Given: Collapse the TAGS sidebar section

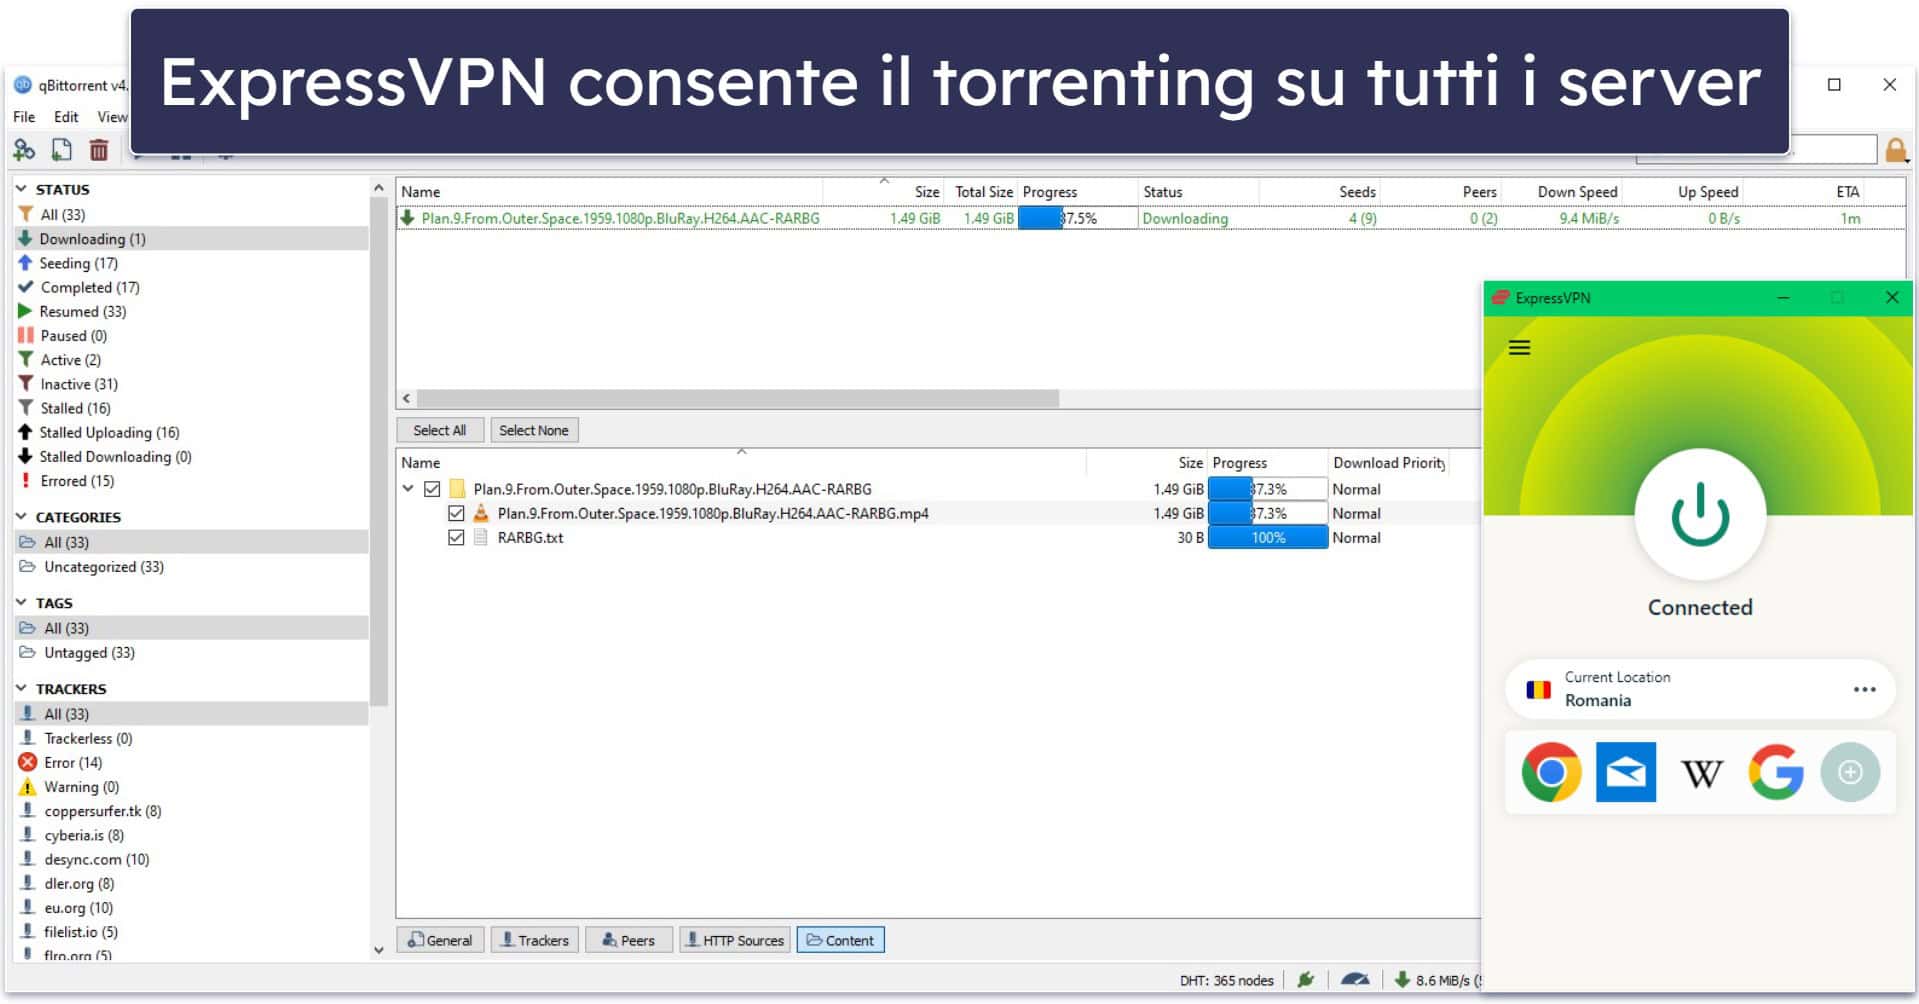Looking at the screenshot, I should coord(22,602).
